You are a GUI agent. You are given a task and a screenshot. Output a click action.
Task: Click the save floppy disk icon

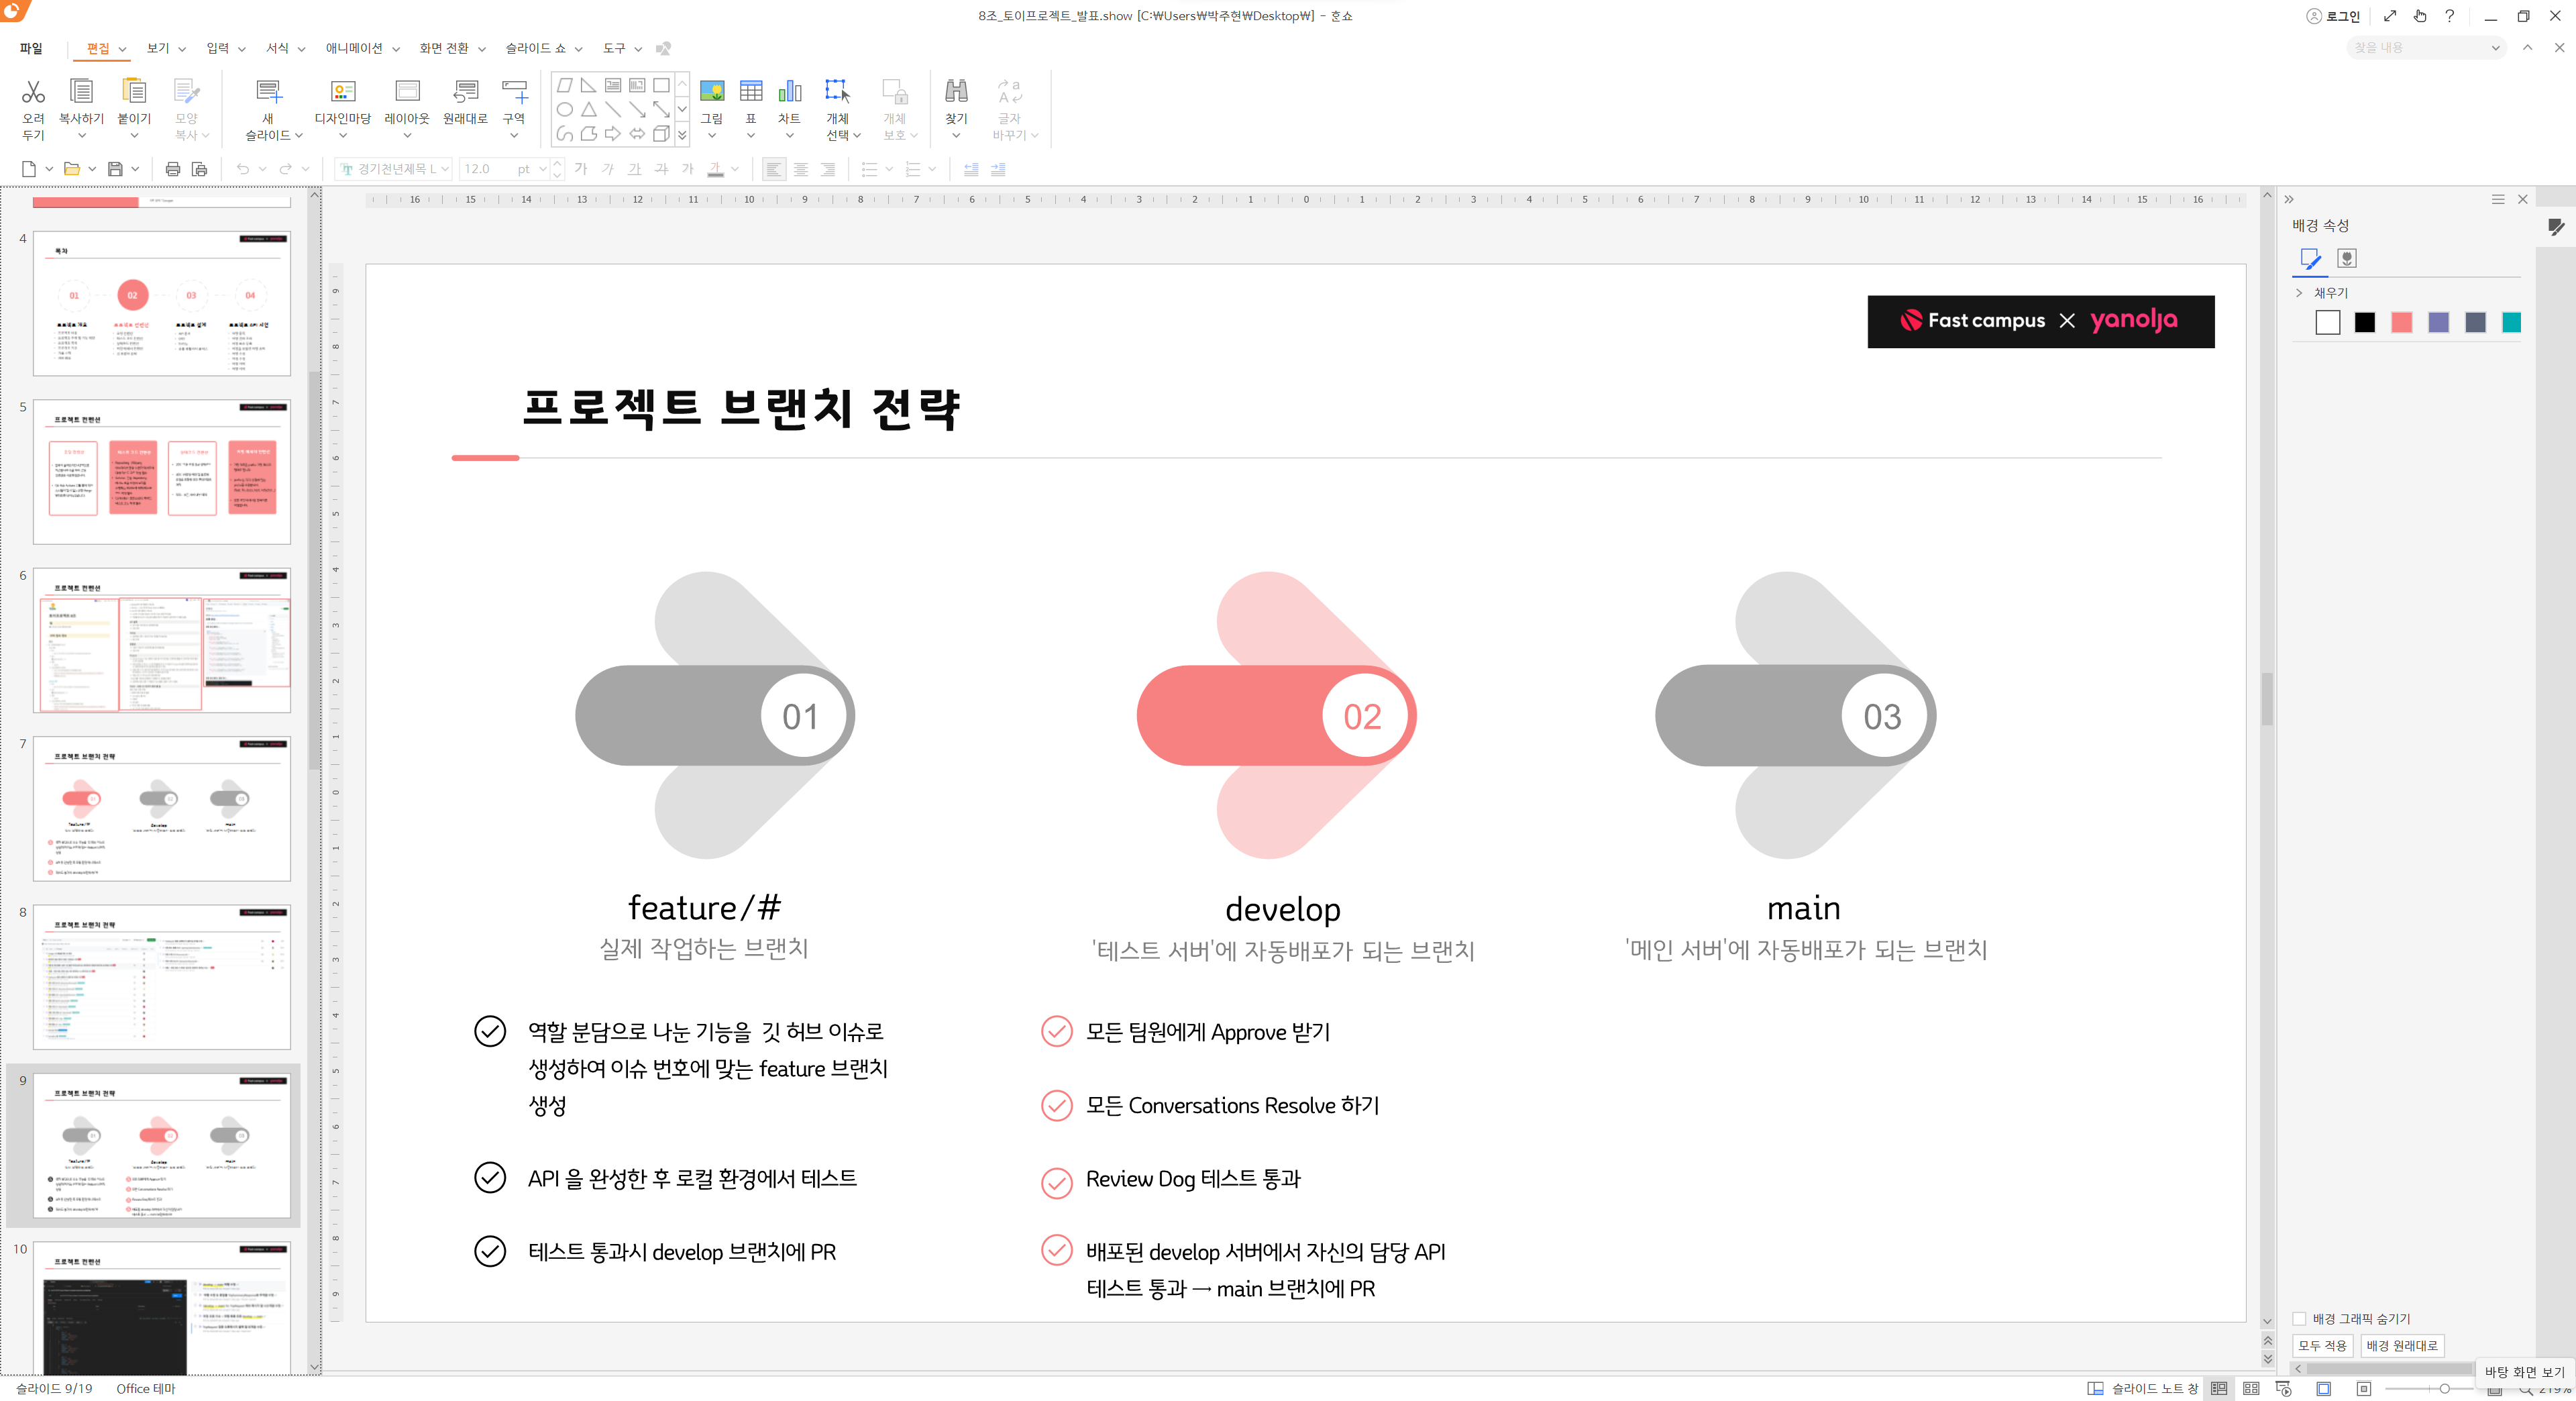115,169
